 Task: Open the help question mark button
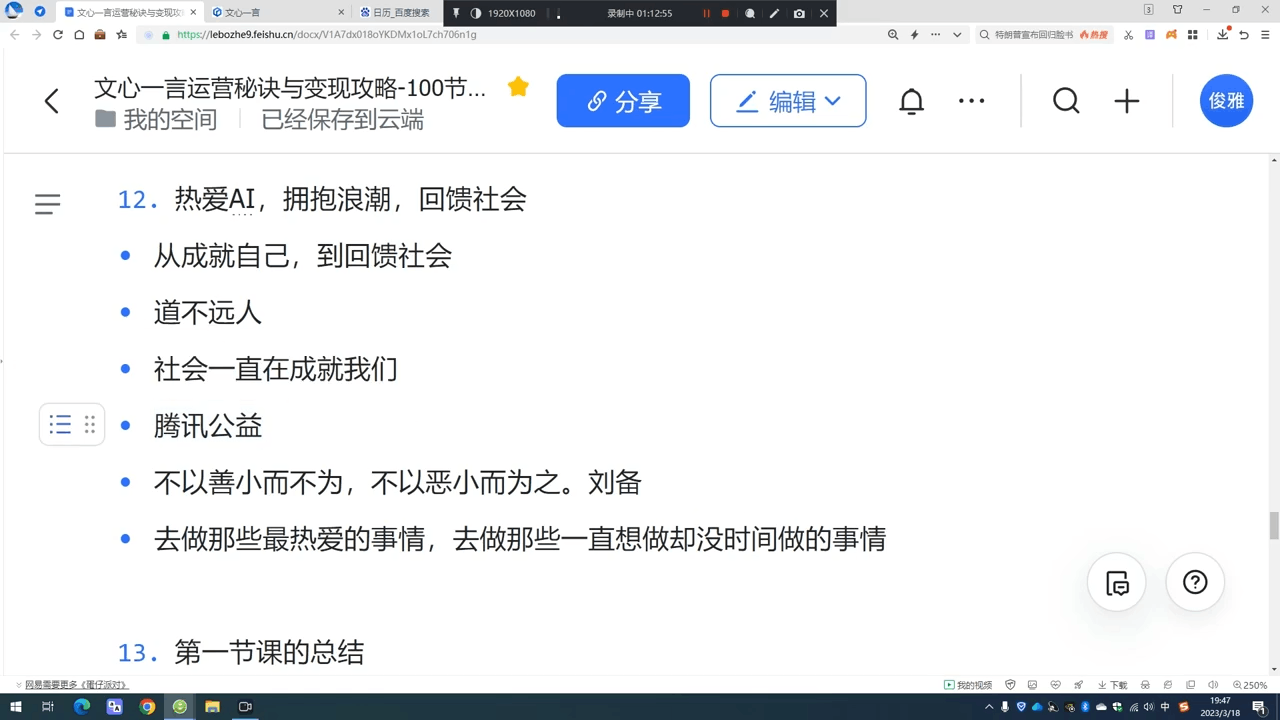click(x=1195, y=583)
